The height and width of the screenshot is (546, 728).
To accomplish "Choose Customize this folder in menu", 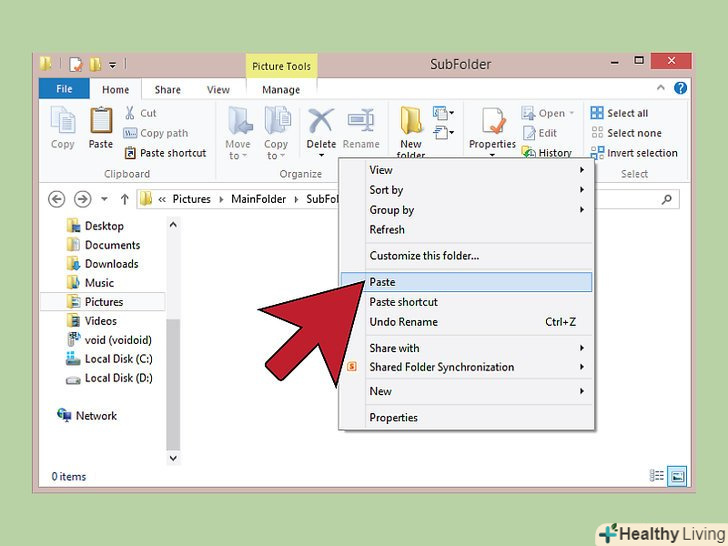I will (x=467, y=256).
